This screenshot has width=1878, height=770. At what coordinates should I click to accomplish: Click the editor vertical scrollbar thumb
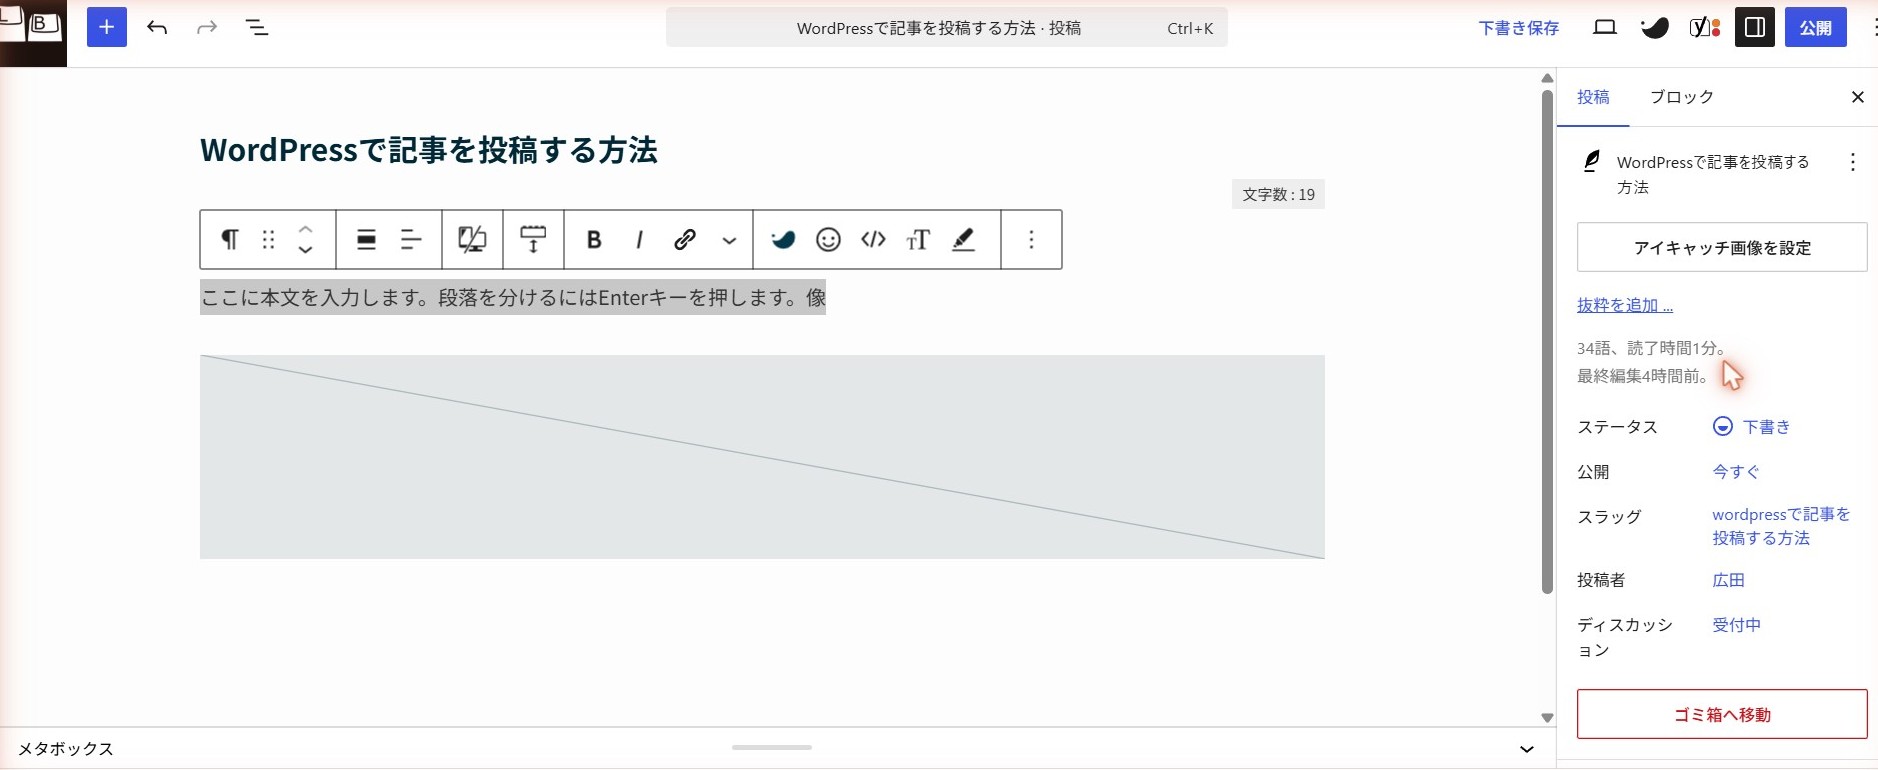[x=1547, y=343]
